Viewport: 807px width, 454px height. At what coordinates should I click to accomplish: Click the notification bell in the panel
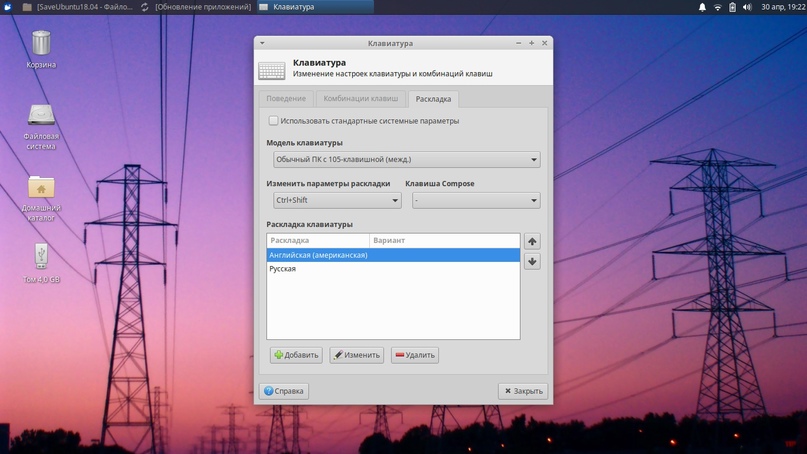(x=702, y=7)
